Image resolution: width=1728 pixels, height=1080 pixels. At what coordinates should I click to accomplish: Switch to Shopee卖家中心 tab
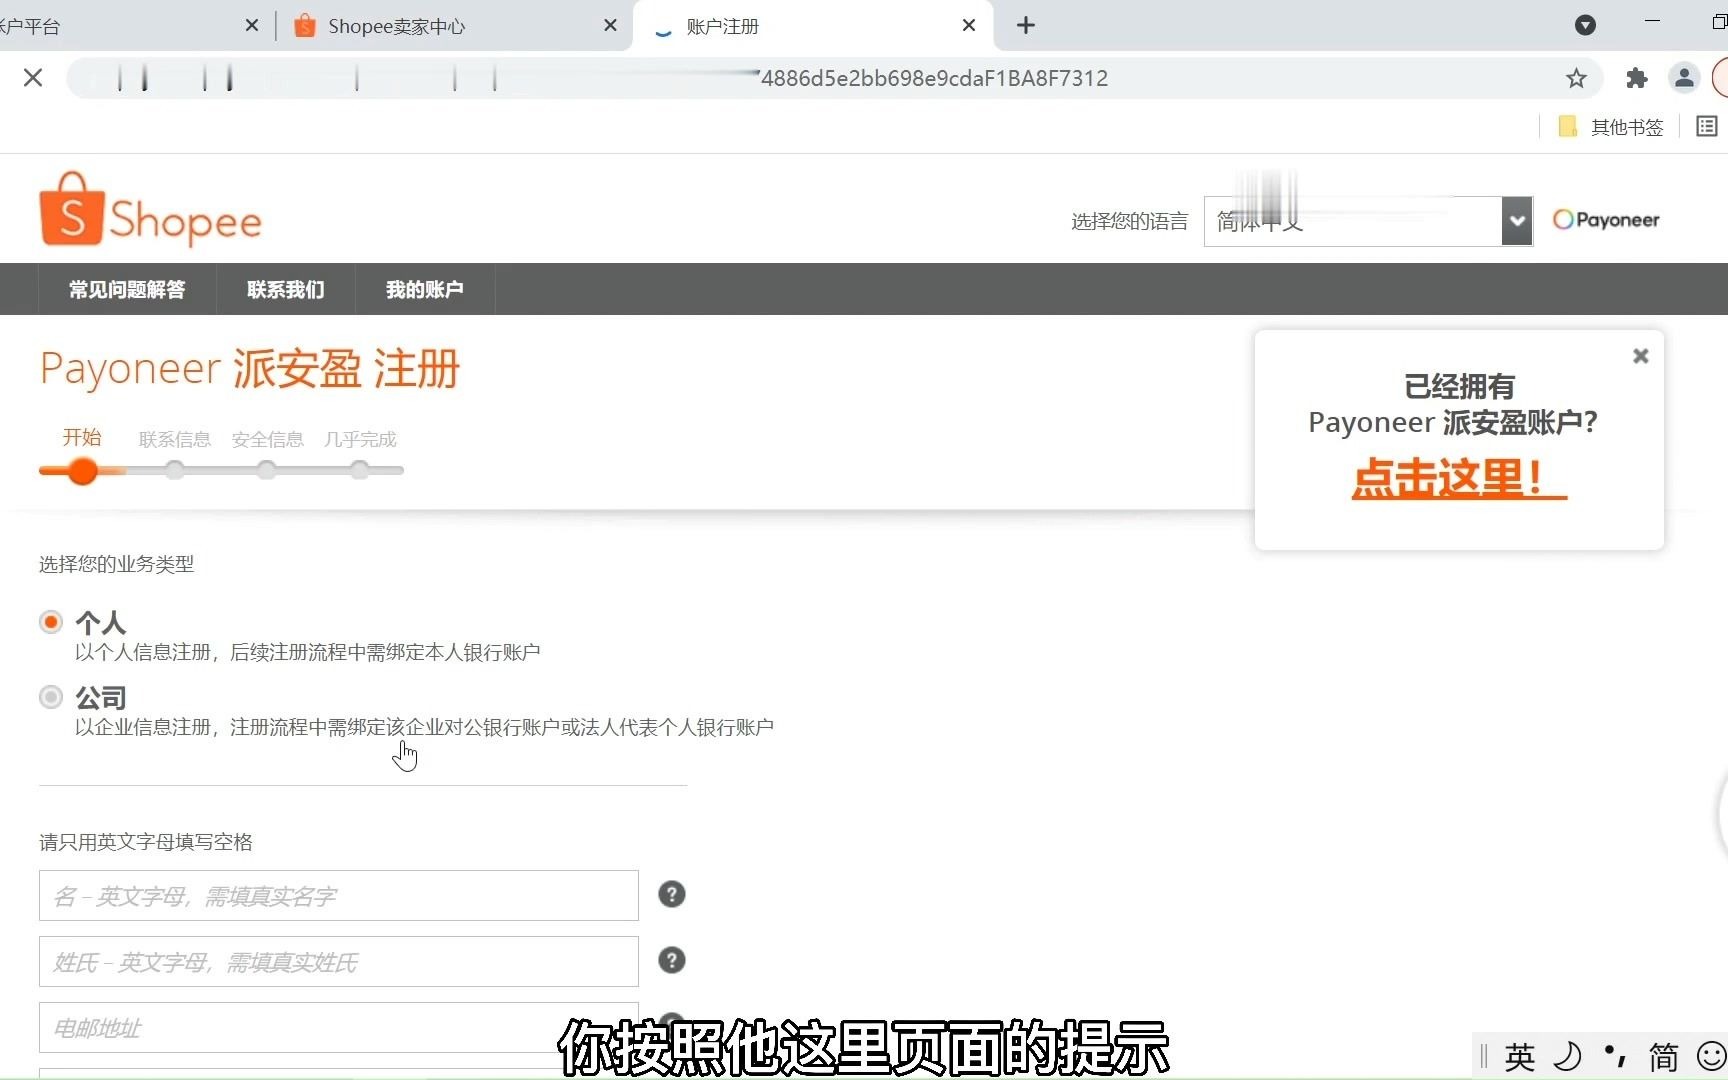[x=455, y=26]
